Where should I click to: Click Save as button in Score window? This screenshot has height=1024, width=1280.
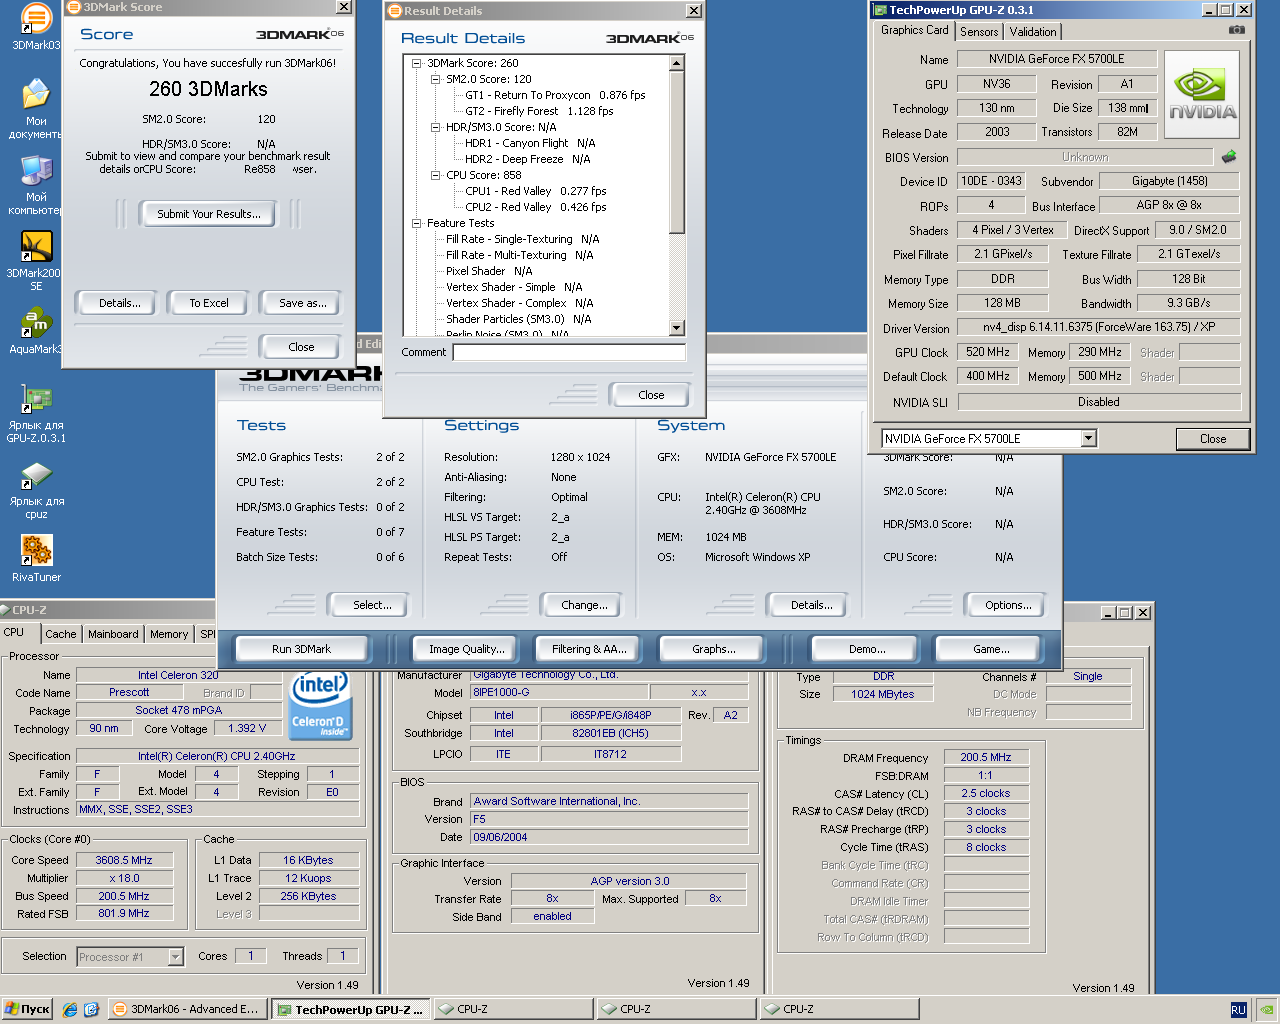pyautogui.click(x=302, y=303)
